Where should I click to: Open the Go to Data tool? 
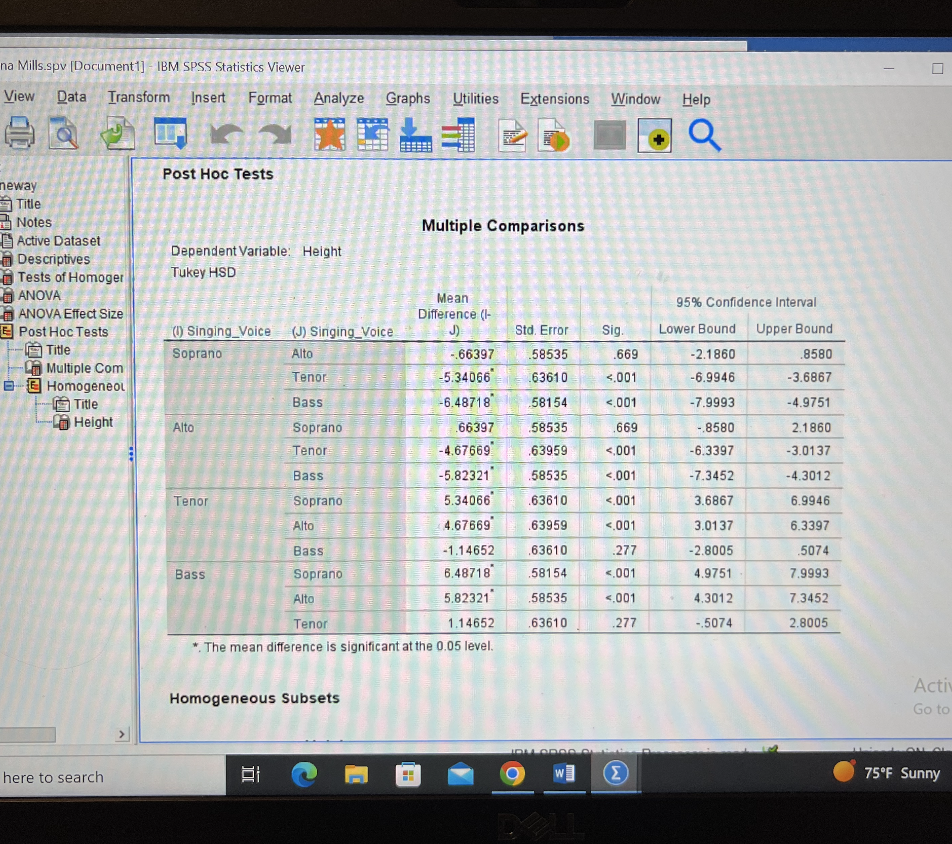pyautogui.click(x=373, y=133)
